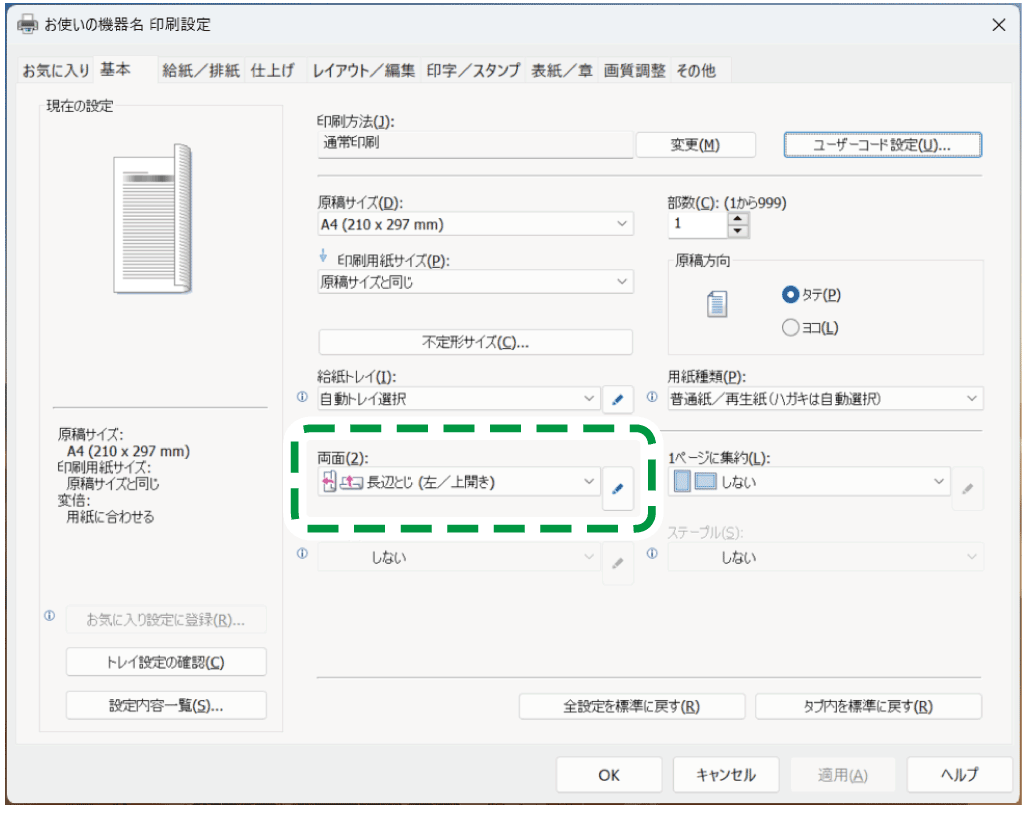Screen dimensions: 1028x815
Task: Open the 画質調整 tab
Action: pyautogui.click(x=634, y=70)
